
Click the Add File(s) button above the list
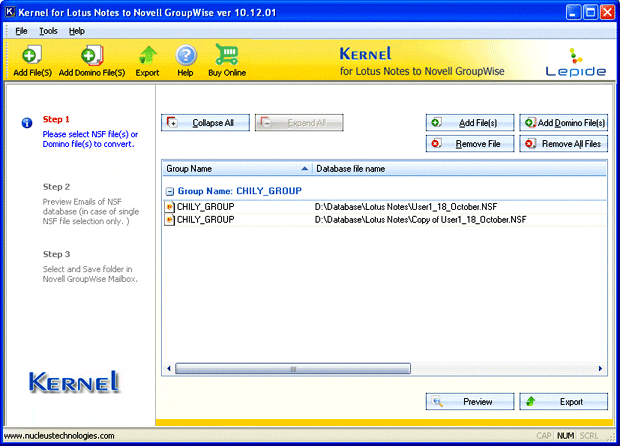(470, 123)
